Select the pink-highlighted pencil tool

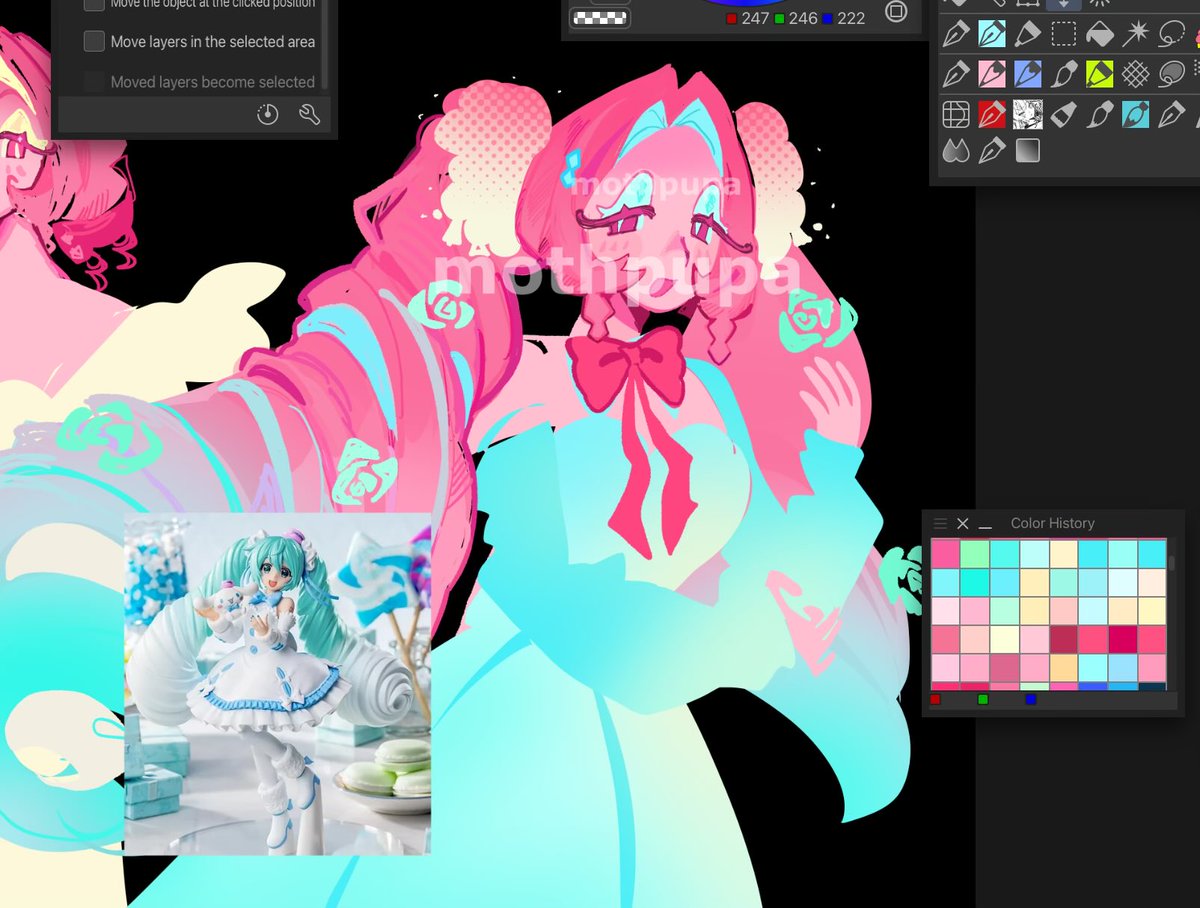click(991, 74)
